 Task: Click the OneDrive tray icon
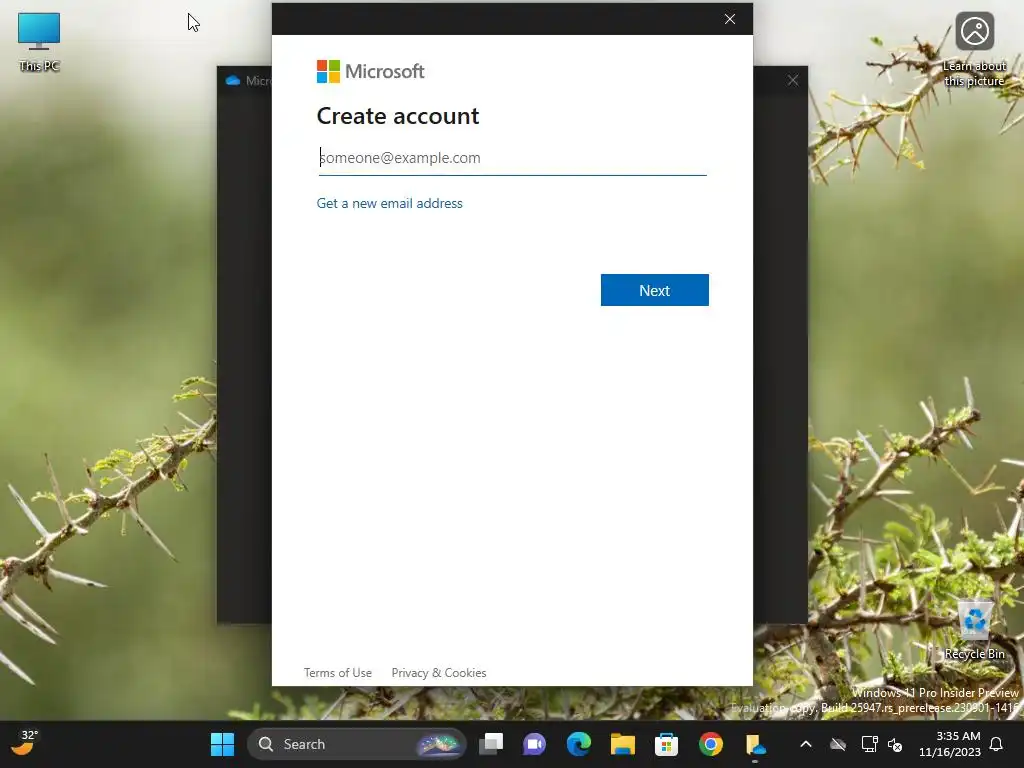[838, 744]
